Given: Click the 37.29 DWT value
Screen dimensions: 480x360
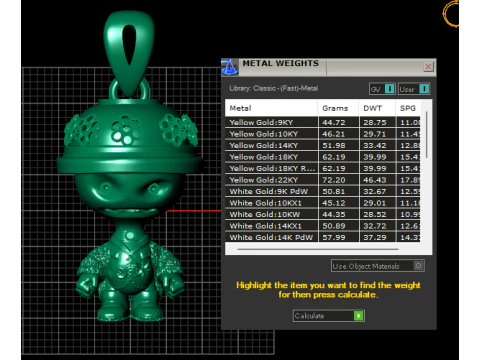Looking at the screenshot, I should click(375, 237).
